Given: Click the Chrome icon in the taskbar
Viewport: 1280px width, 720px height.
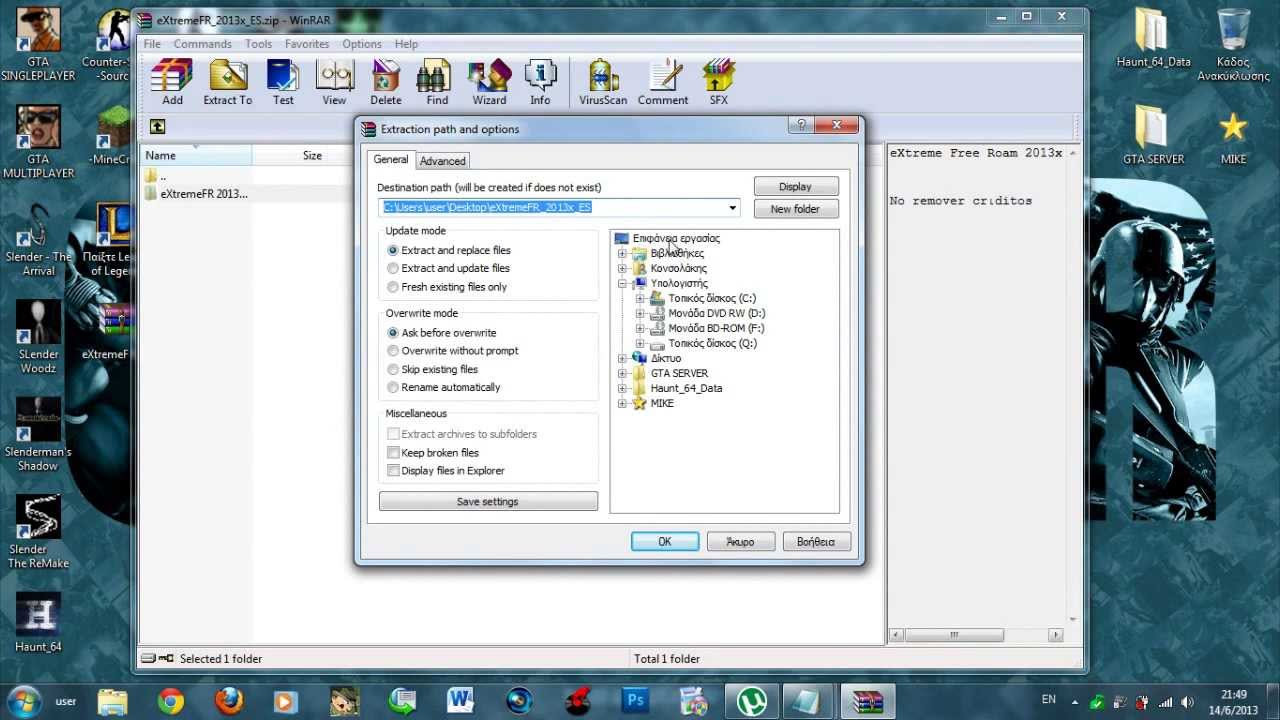Looking at the screenshot, I should coord(171,700).
